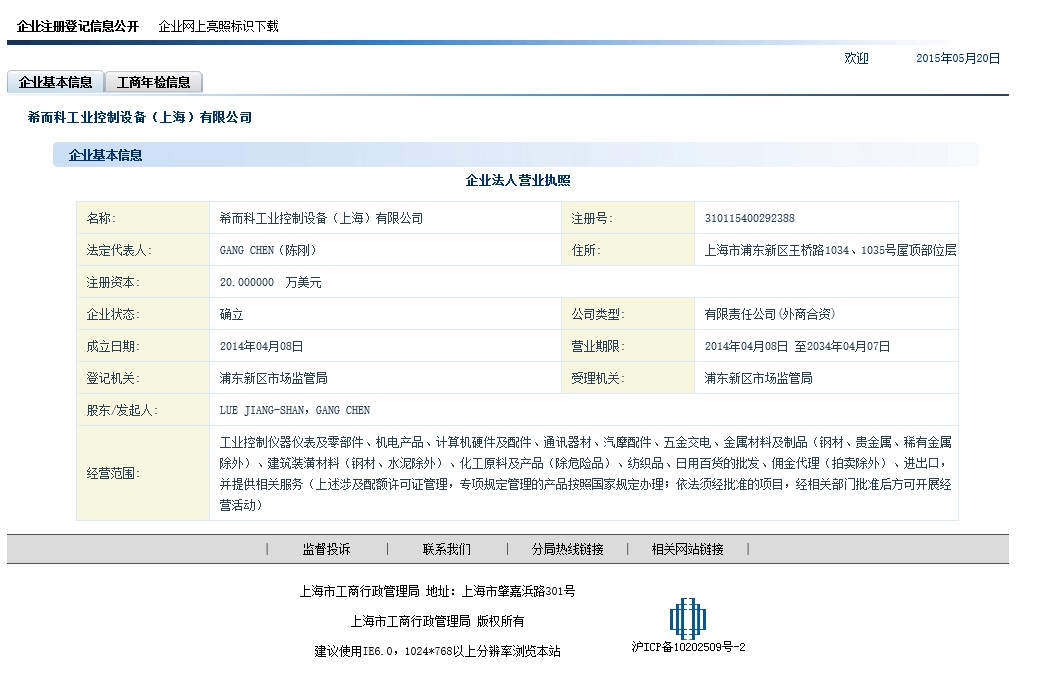
Task: Click the business scope paragraph starting 工业控制仪器仪表
Action: [x=585, y=473]
